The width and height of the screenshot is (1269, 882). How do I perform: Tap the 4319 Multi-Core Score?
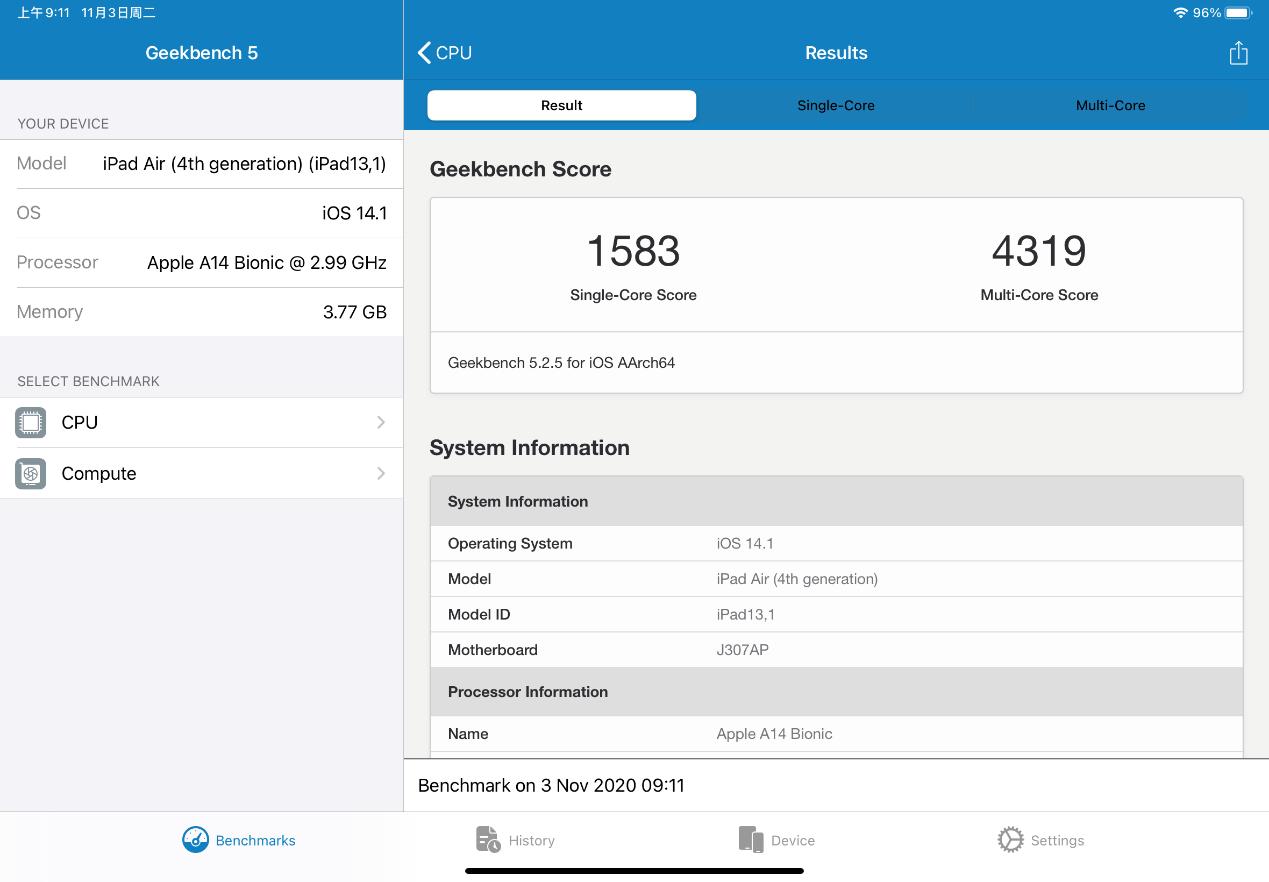point(1039,252)
